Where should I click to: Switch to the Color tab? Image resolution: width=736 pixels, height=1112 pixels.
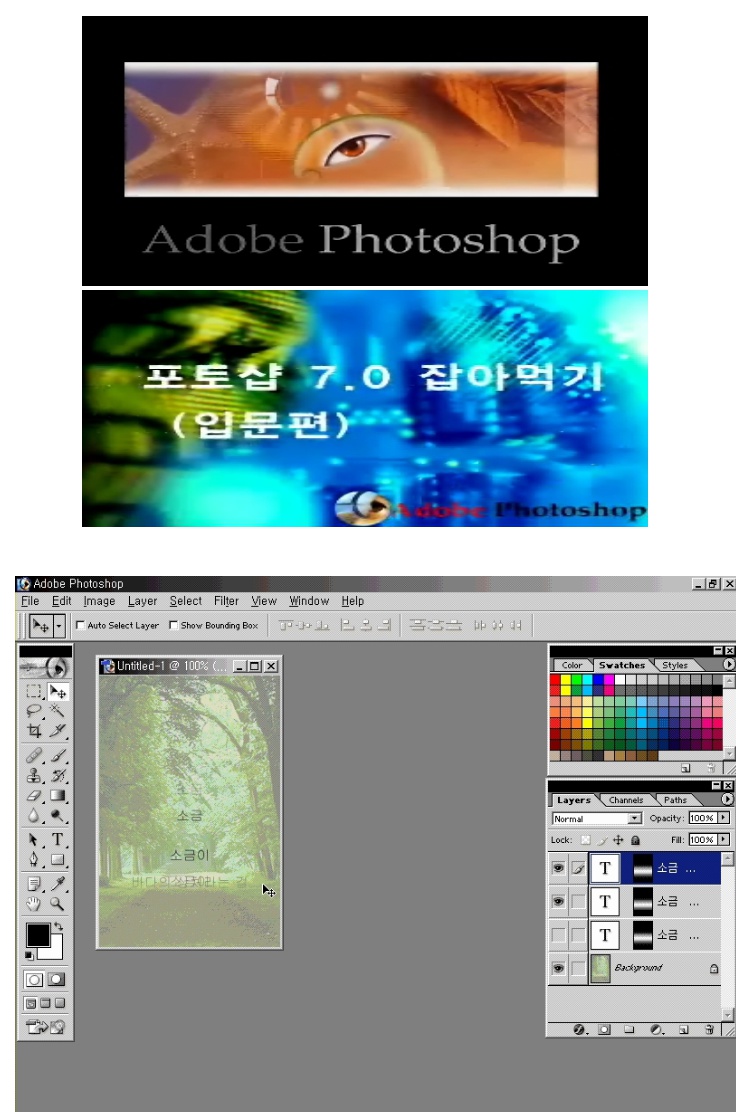572,665
